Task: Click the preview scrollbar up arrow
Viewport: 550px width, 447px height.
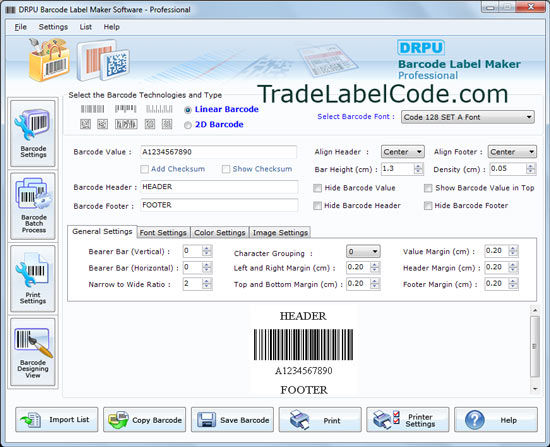Action: (x=535, y=311)
